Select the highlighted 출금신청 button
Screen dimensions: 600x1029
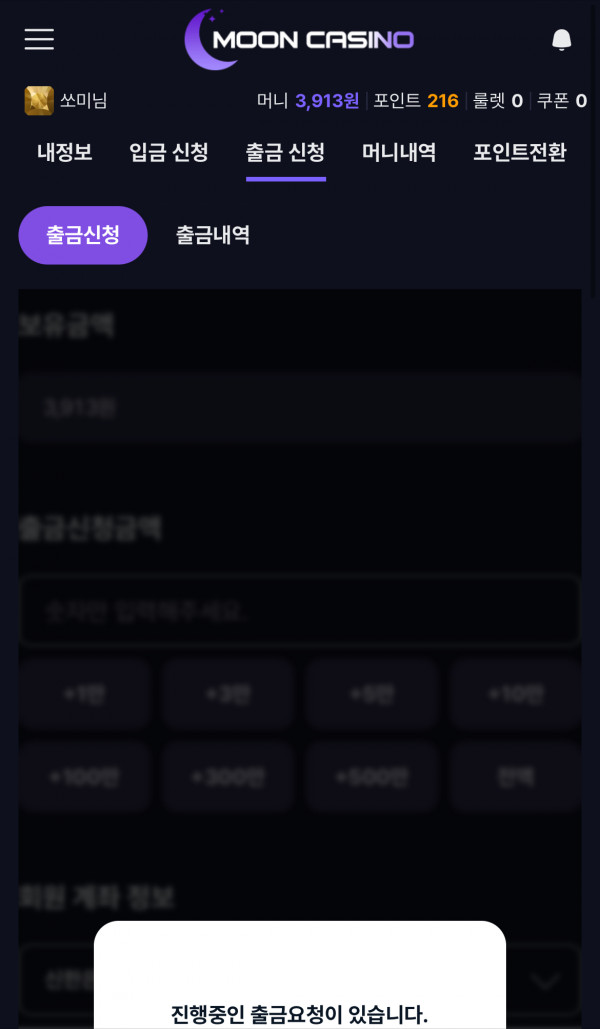tap(83, 236)
